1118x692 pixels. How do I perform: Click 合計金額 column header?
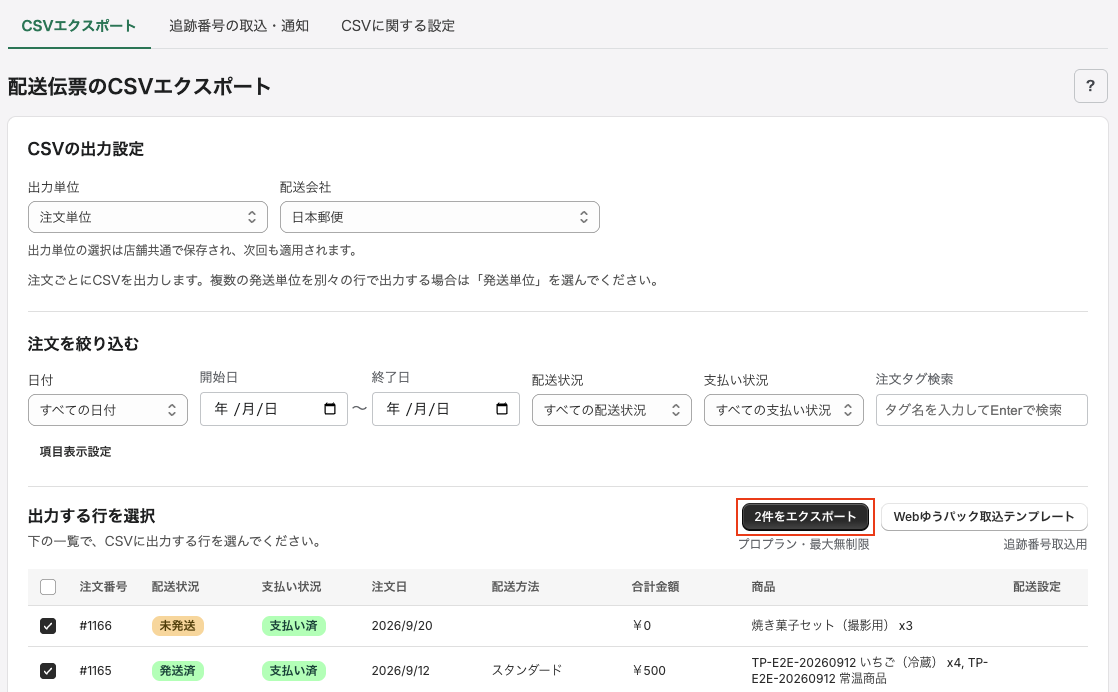[655, 587]
